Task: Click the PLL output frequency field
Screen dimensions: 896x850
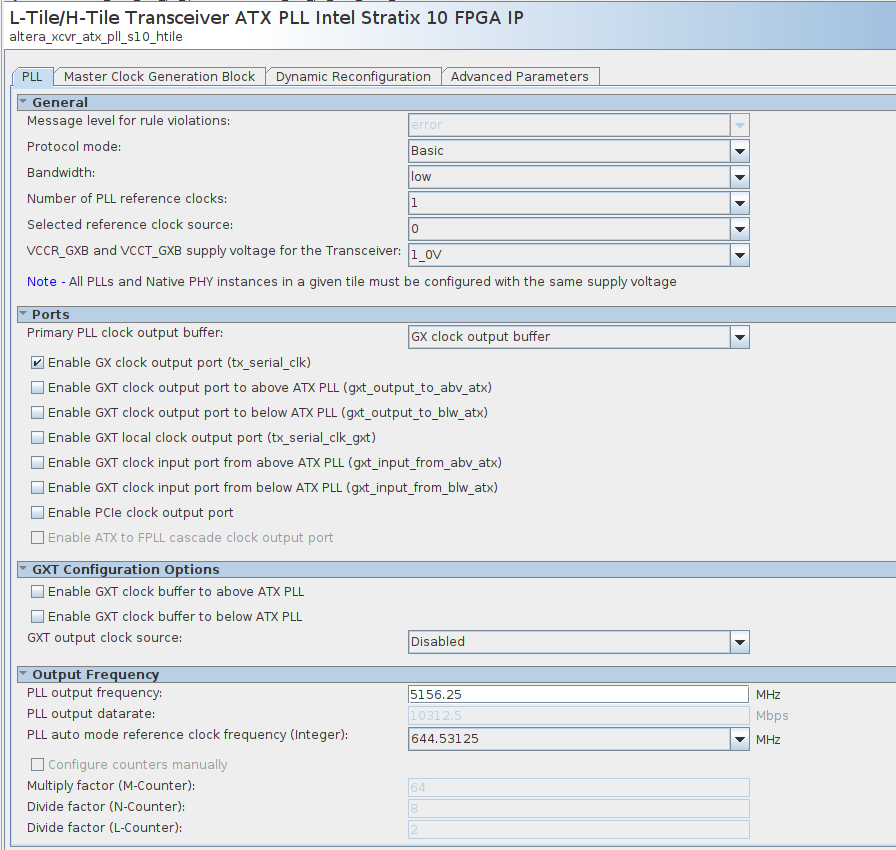Action: (x=578, y=695)
